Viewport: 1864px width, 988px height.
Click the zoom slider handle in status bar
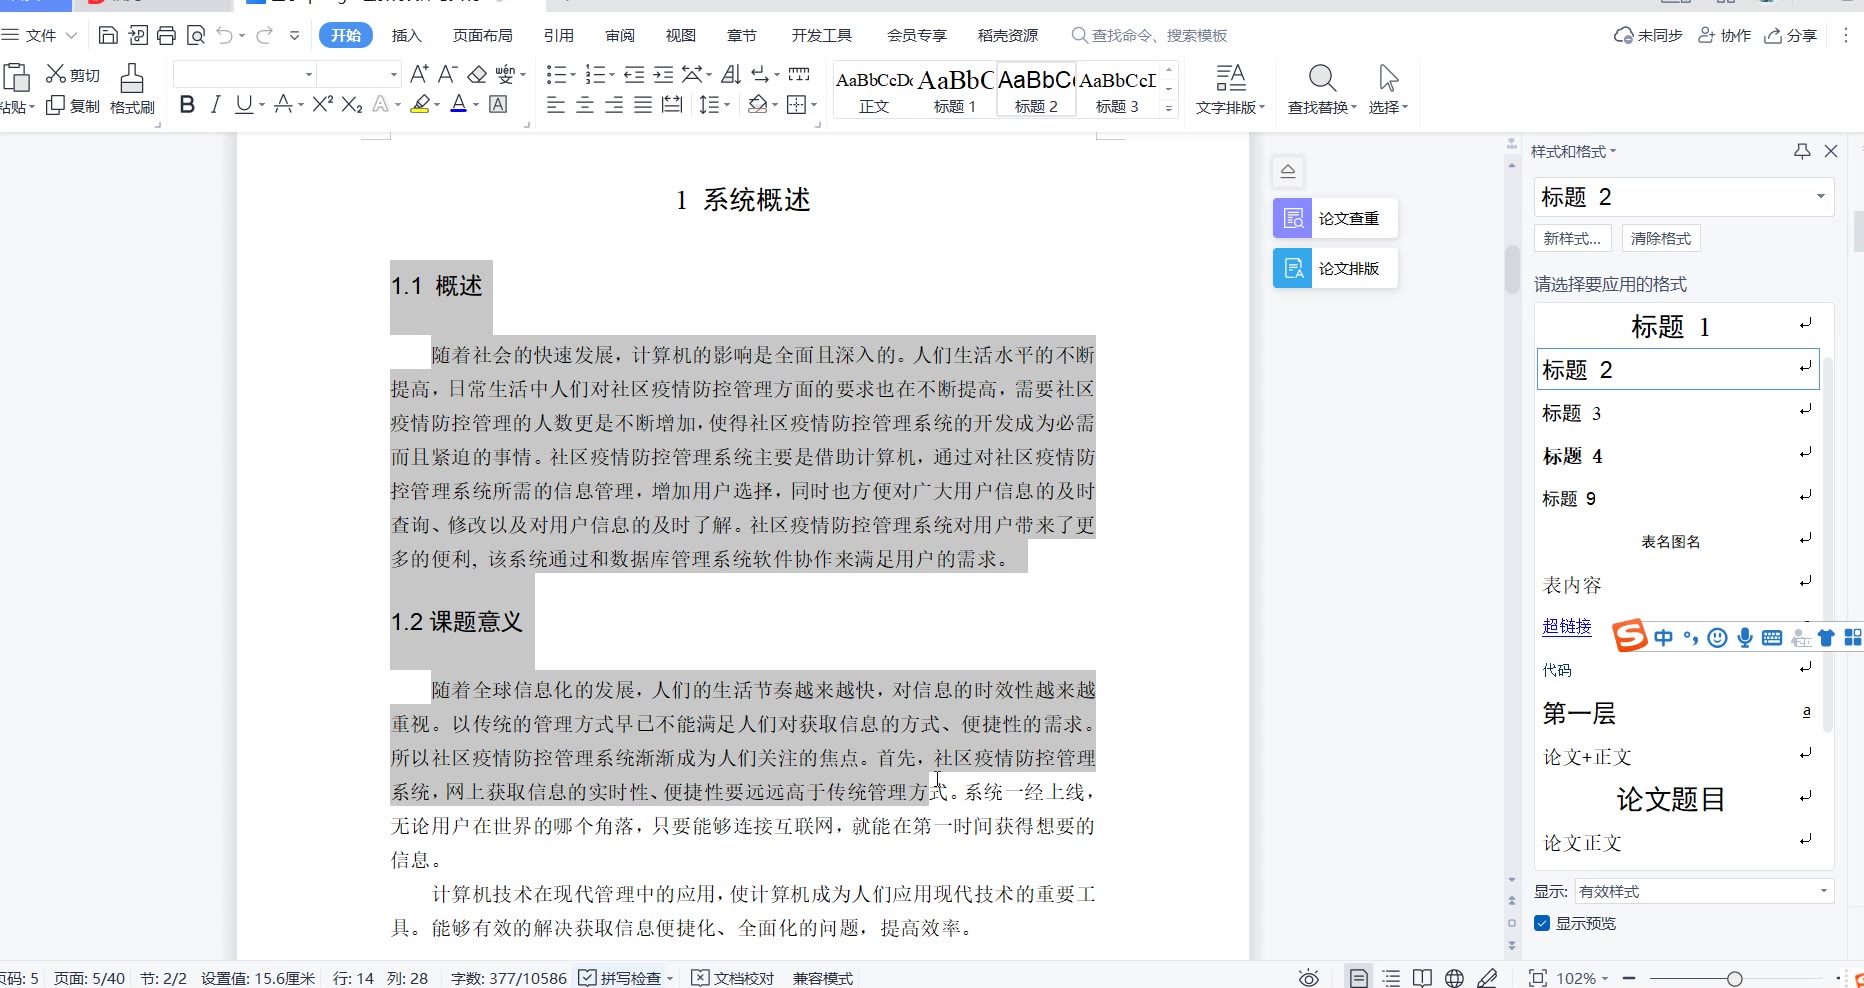pyautogui.click(x=1734, y=978)
